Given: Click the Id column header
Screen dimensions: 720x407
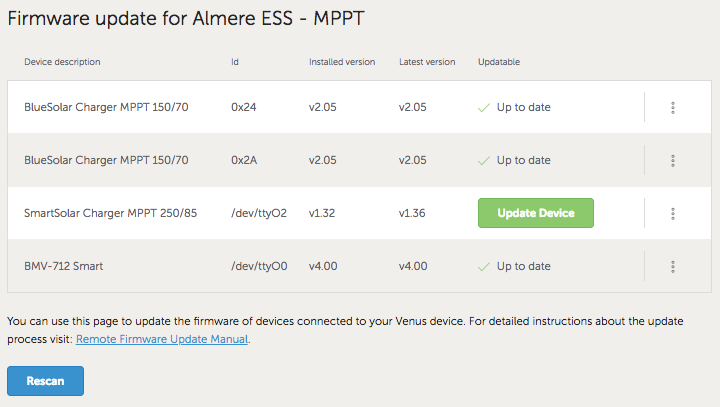Looking at the screenshot, I should tap(235, 62).
